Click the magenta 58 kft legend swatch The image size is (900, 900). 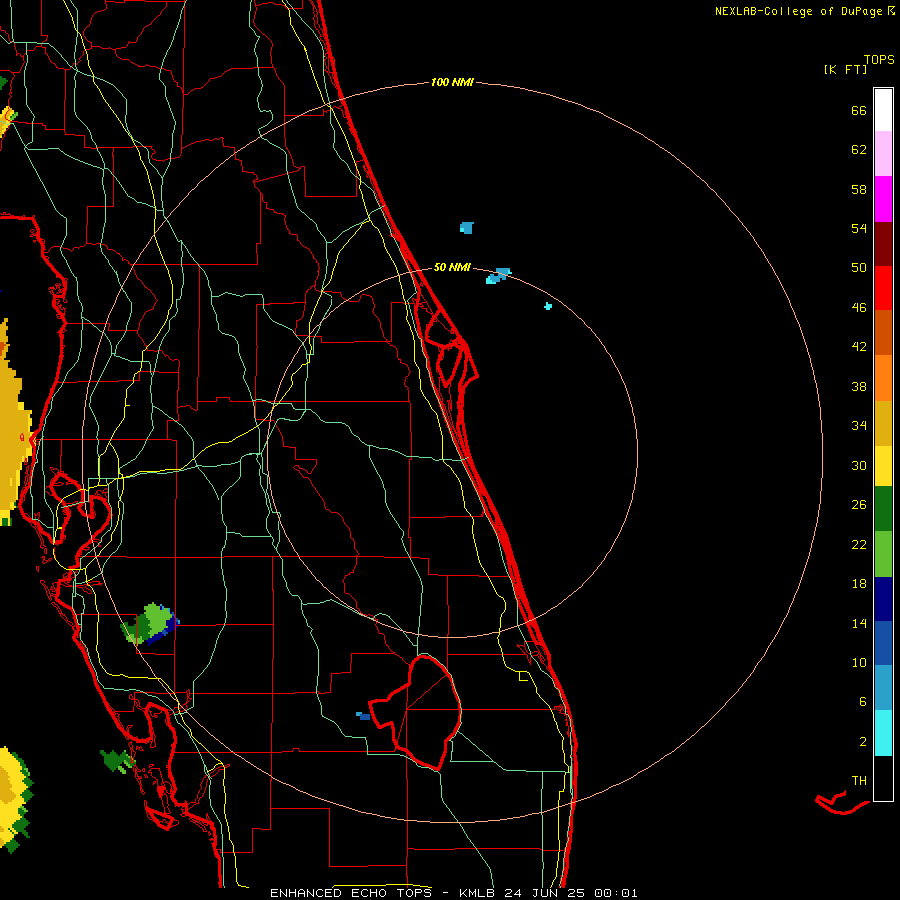coord(883,199)
